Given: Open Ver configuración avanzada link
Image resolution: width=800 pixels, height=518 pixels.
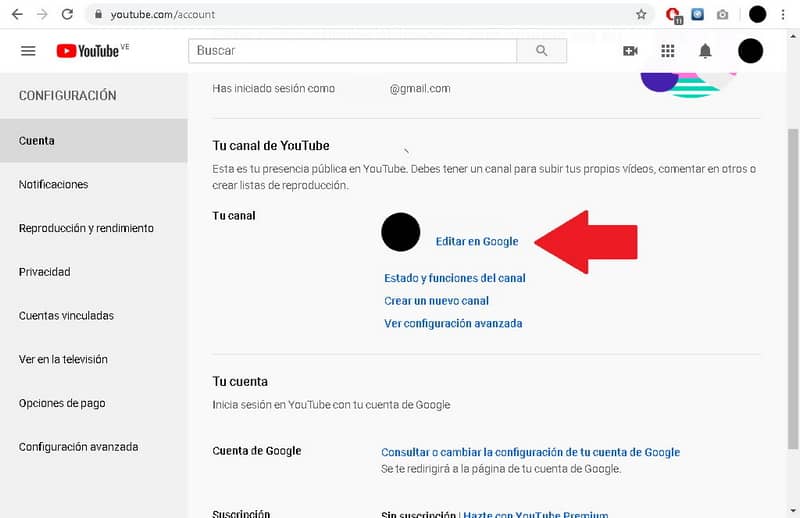Looking at the screenshot, I should 453,323.
